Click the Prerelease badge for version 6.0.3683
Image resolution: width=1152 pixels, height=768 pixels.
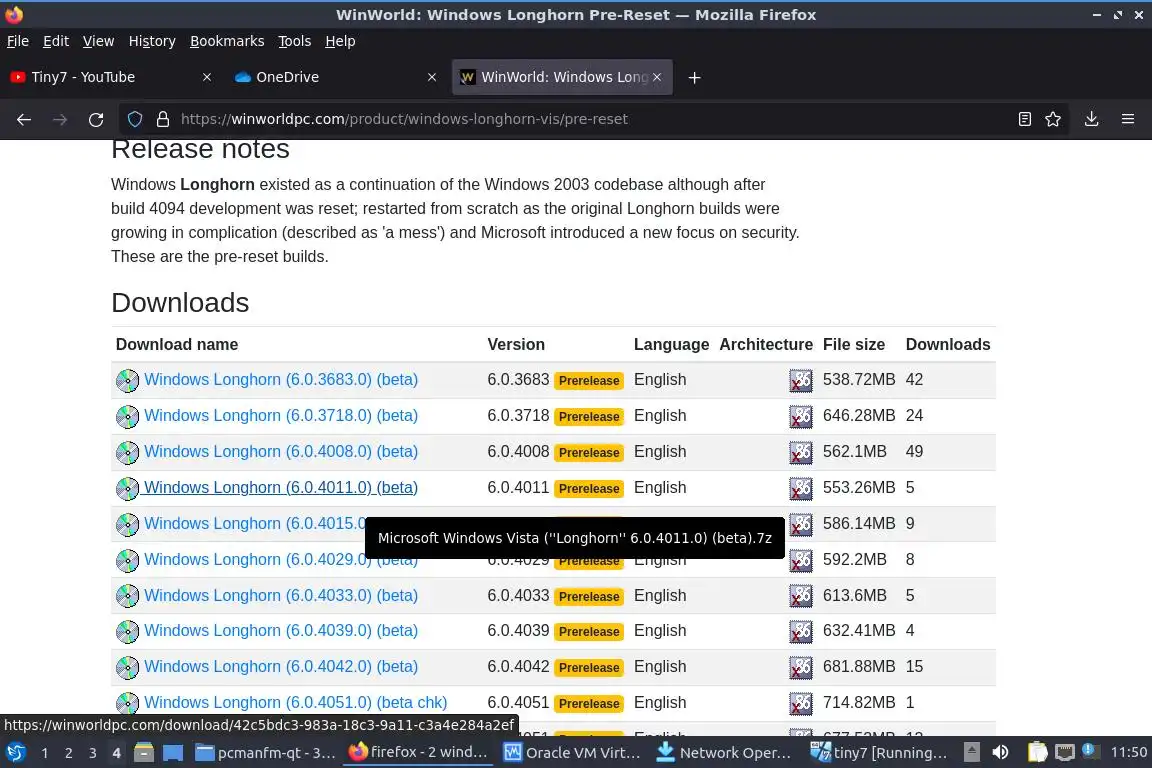[x=588, y=381]
